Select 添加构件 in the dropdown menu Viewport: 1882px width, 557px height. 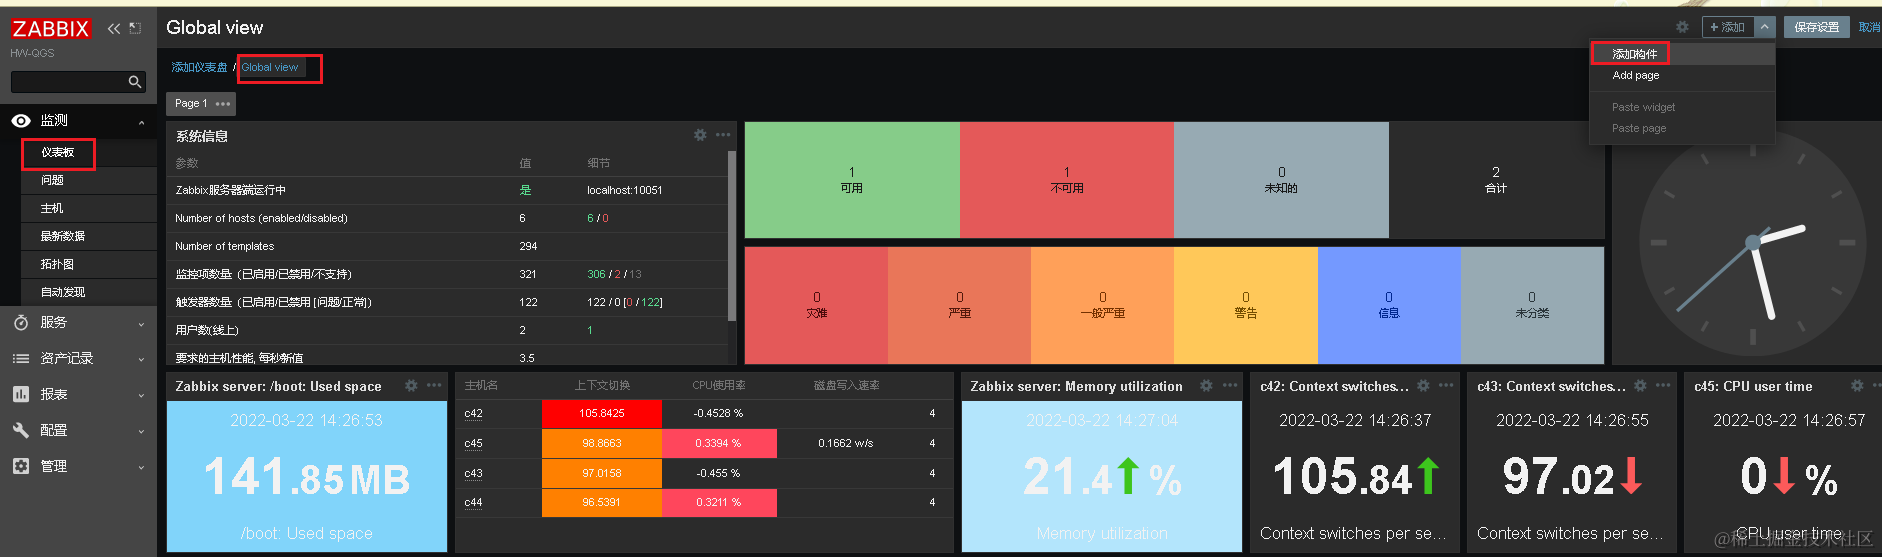tap(1682, 54)
